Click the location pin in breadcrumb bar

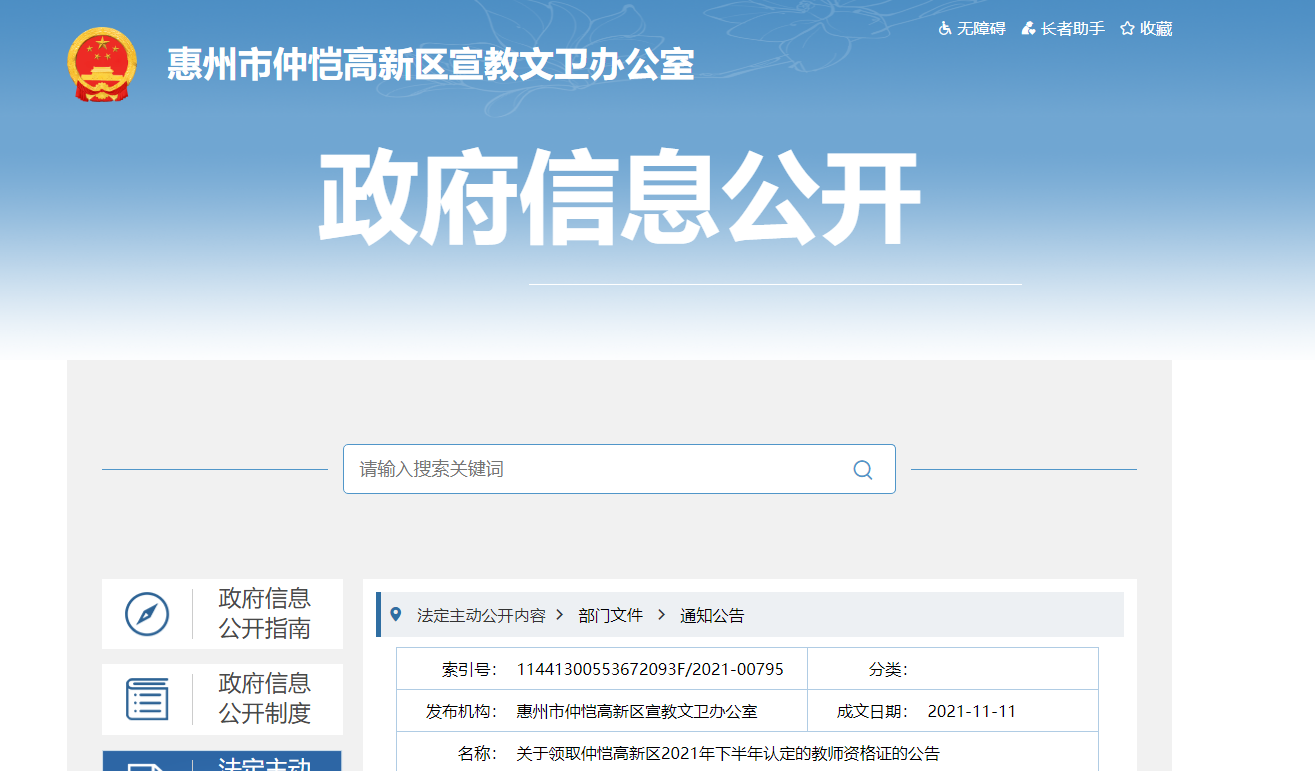pos(396,614)
